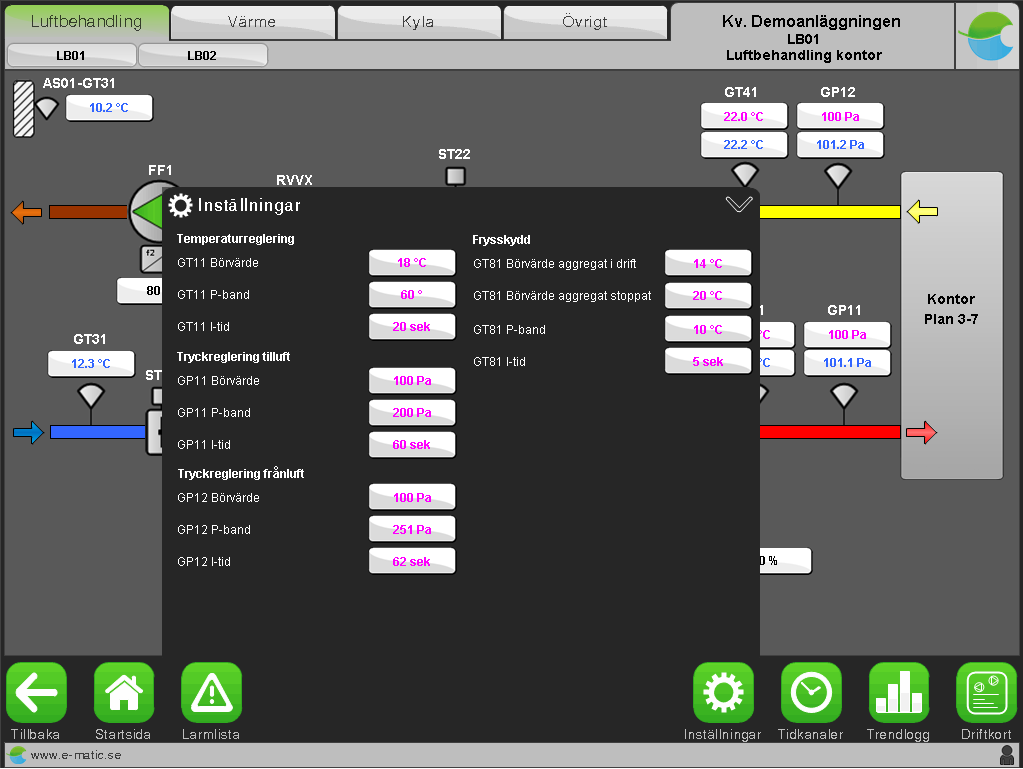The width and height of the screenshot is (1023, 769).
Task: Click the blue outdoor air duct segment
Action: 98,432
